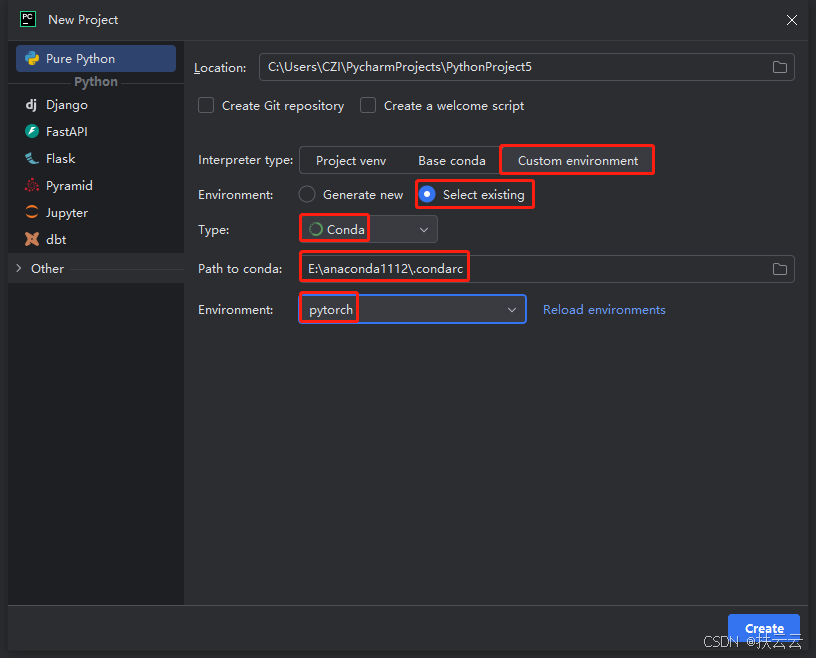Open the Type dropdown arrow
This screenshot has width=816, height=658.
point(424,230)
